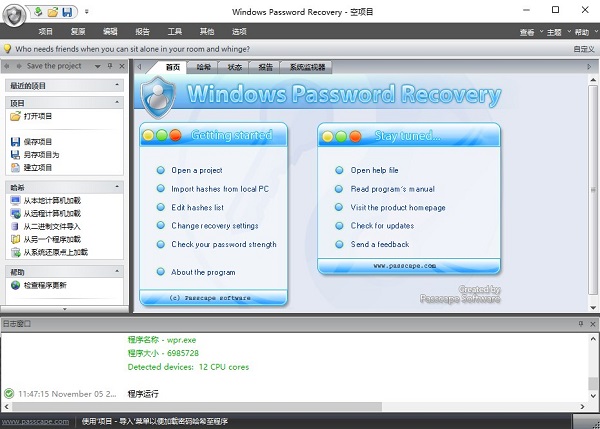The image size is (600, 429).
Task: Click green import arrow in quick access toolbar
Action: click(x=38, y=12)
